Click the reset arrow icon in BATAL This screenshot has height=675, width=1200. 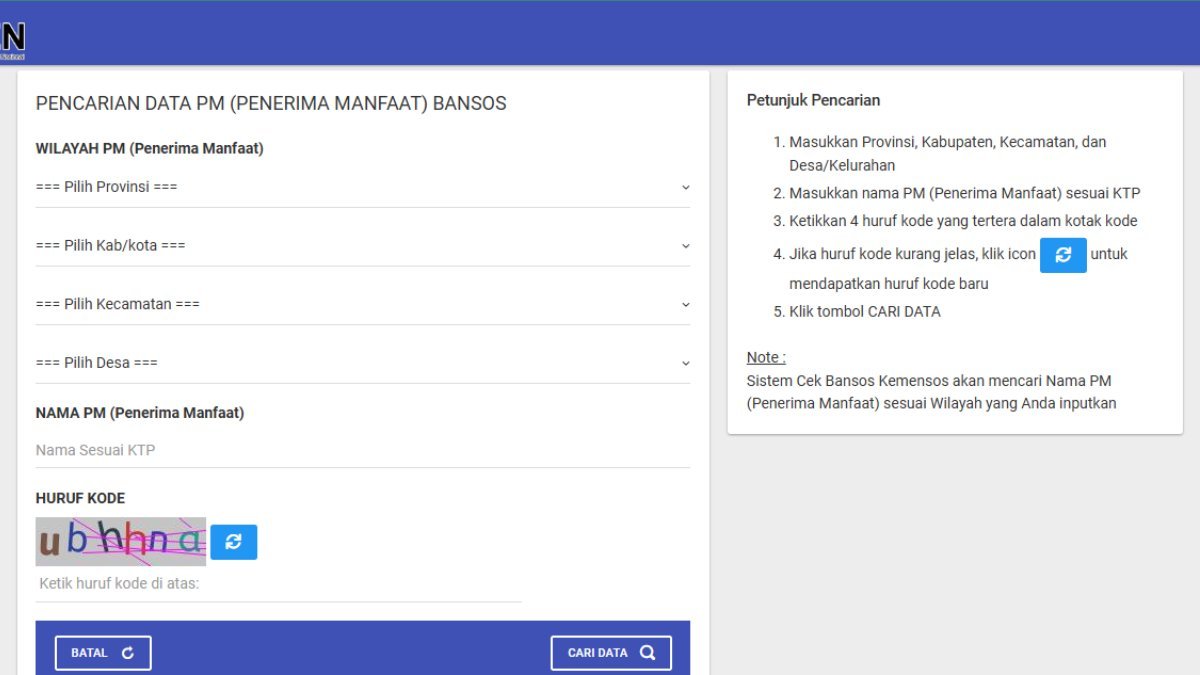tap(128, 653)
